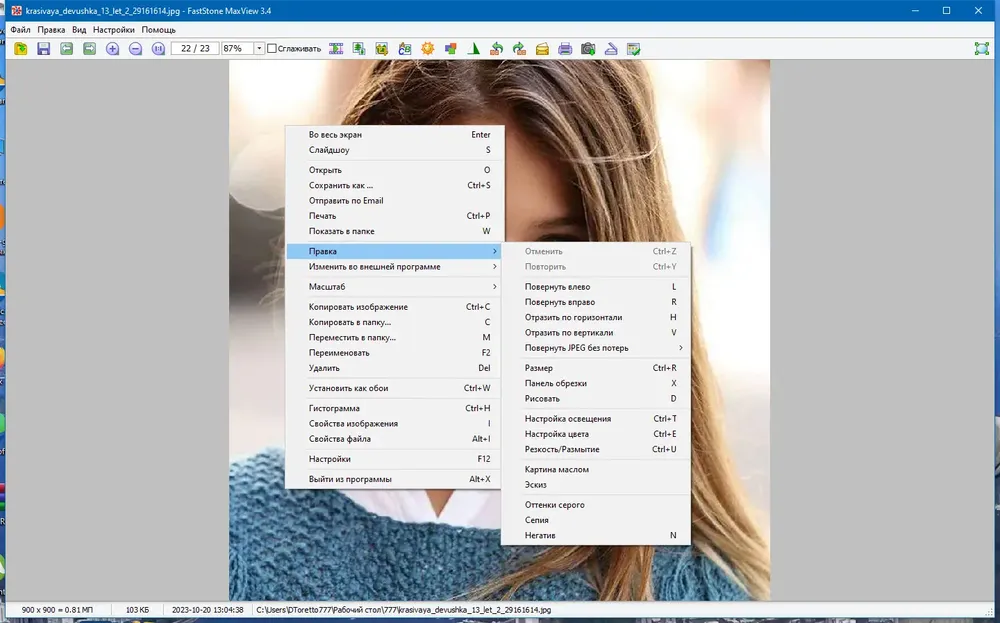
Task: Start slideshow via filmstrip icon
Action: tap(336, 49)
